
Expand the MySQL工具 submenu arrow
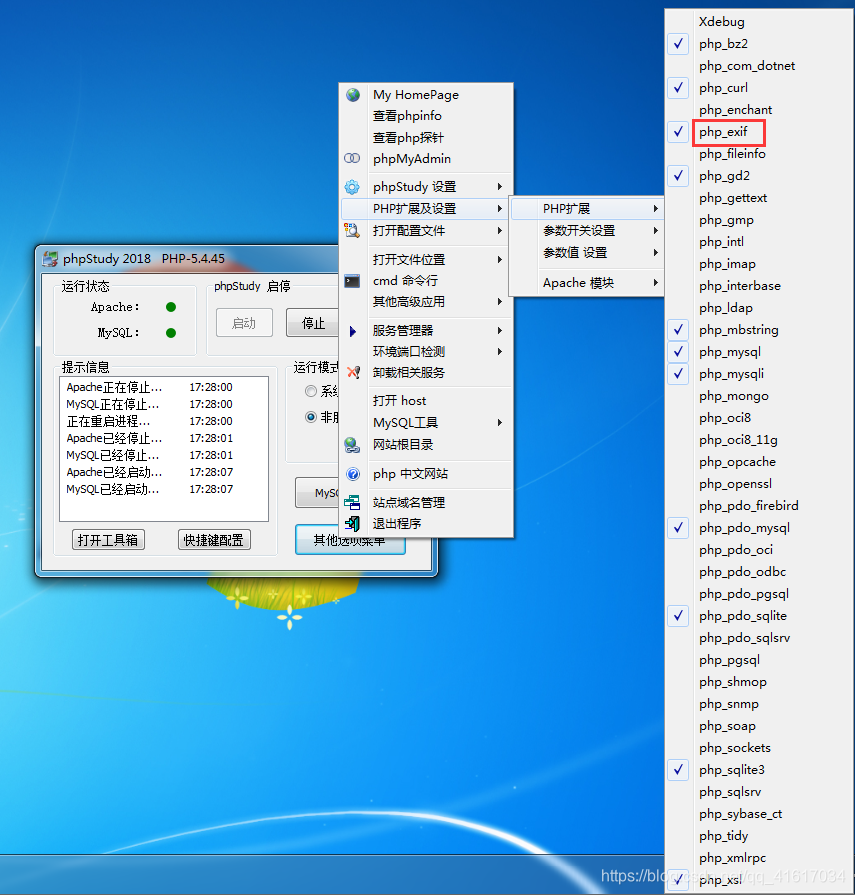[499, 423]
